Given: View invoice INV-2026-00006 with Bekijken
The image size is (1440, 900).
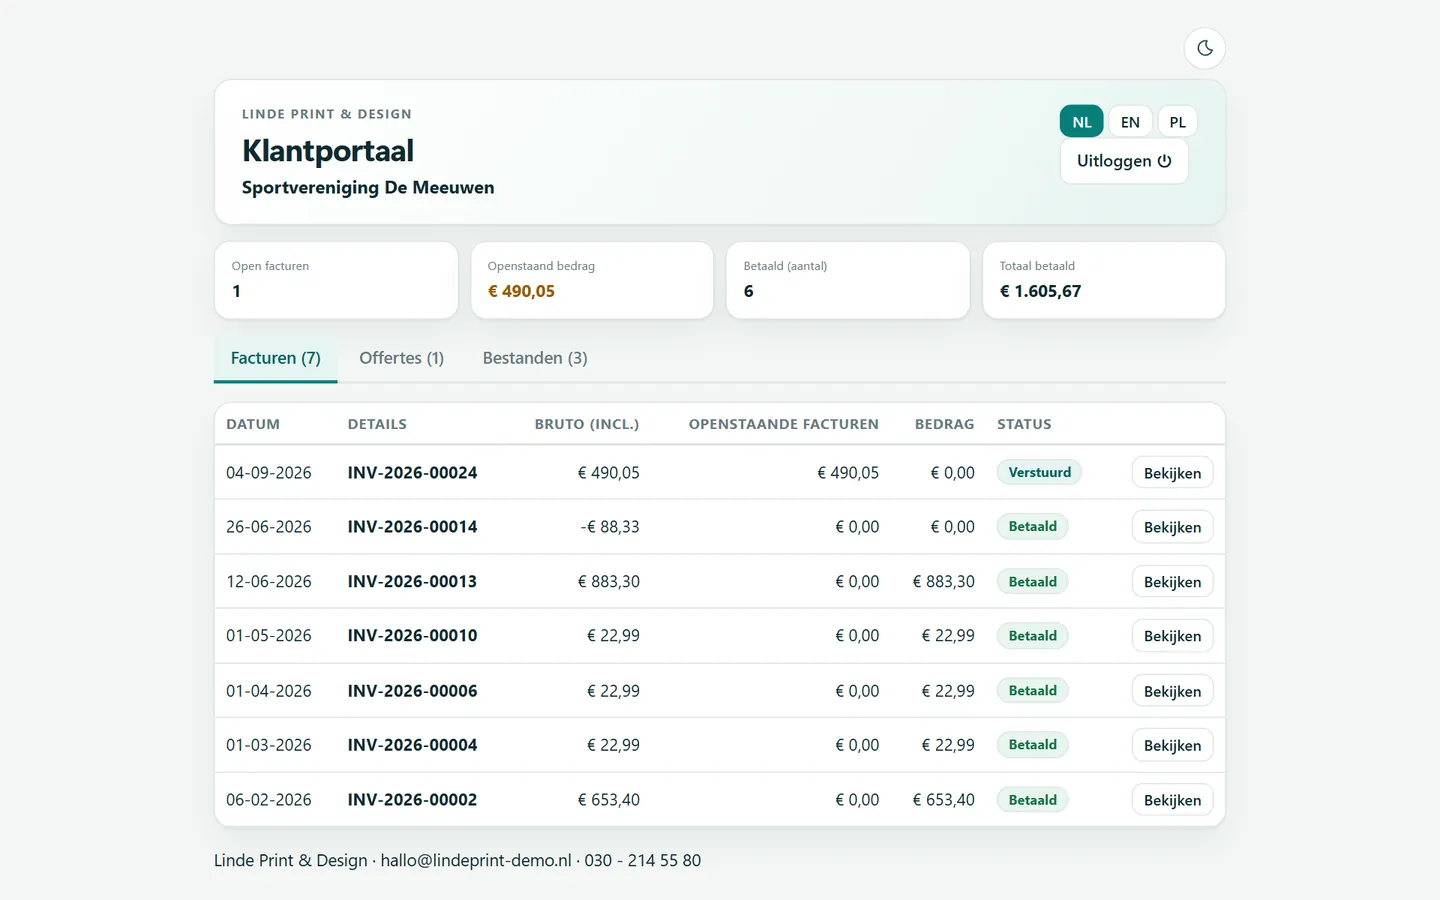Looking at the screenshot, I should (x=1172, y=691).
